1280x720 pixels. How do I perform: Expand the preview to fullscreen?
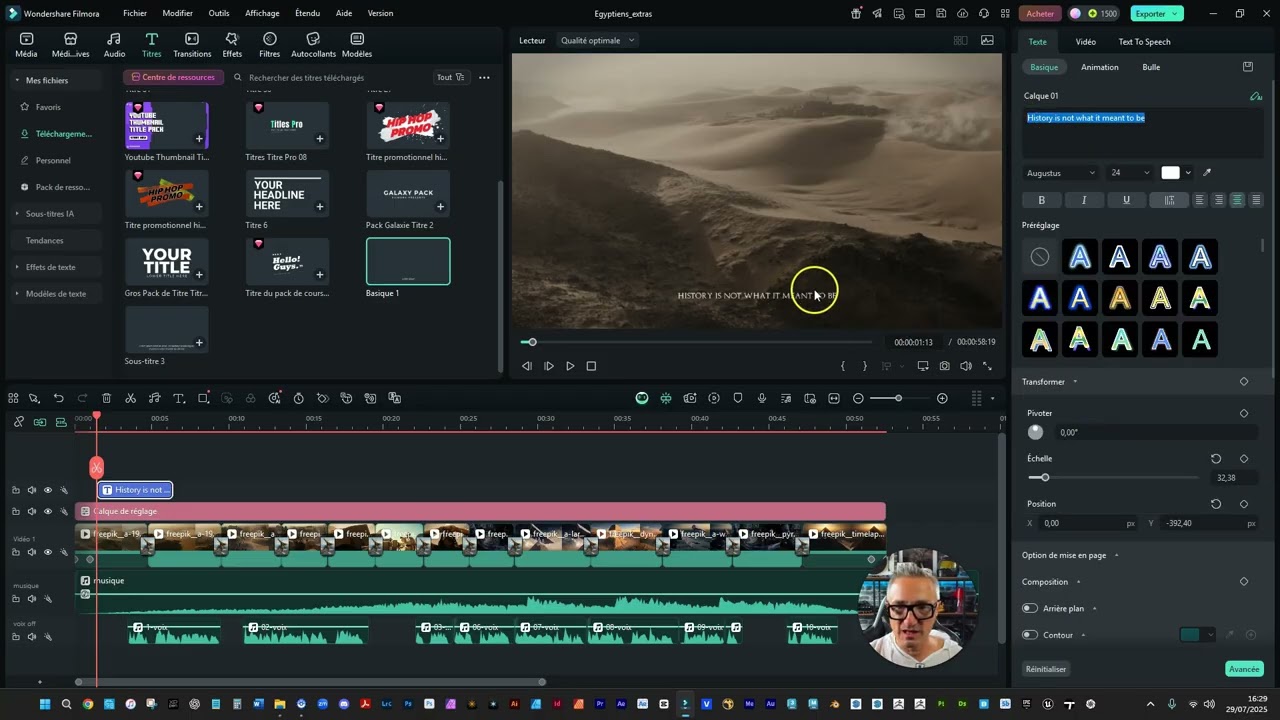coord(987,366)
